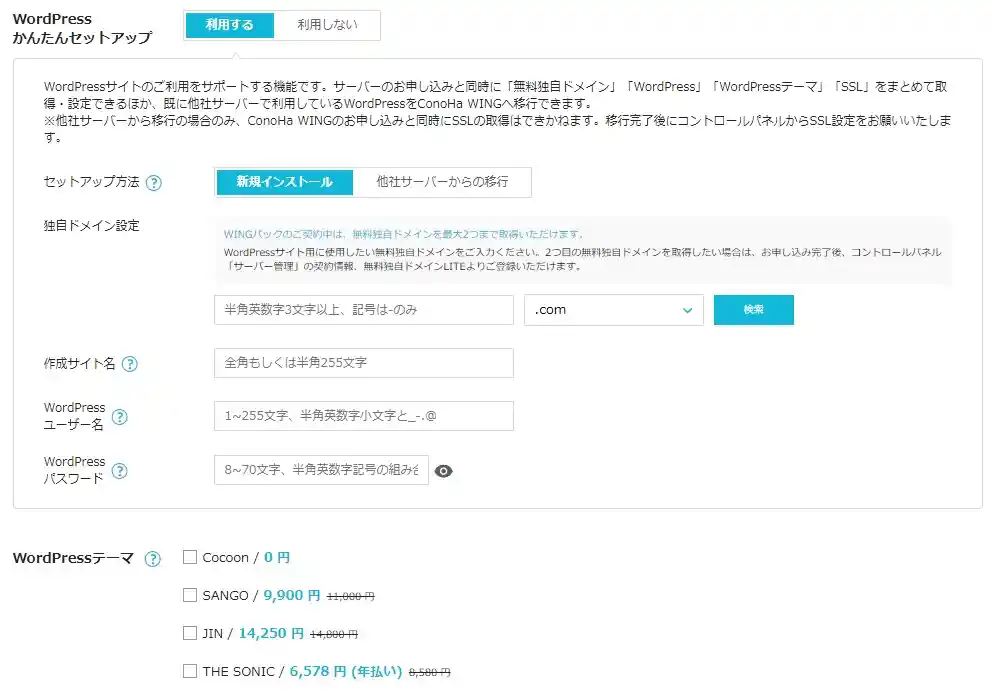994x691 pixels.
Task: Check the Cocoon theme checkbox
Action: click(x=190, y=558)
